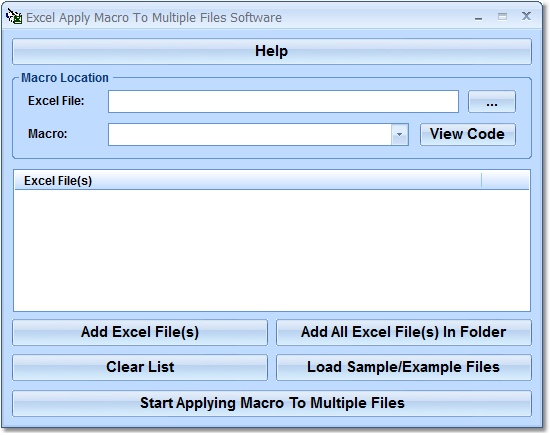The width and height of the screenshot is (550, 435).
Task: Browse for macro file with the '...' button
Action: coord(491,101)
